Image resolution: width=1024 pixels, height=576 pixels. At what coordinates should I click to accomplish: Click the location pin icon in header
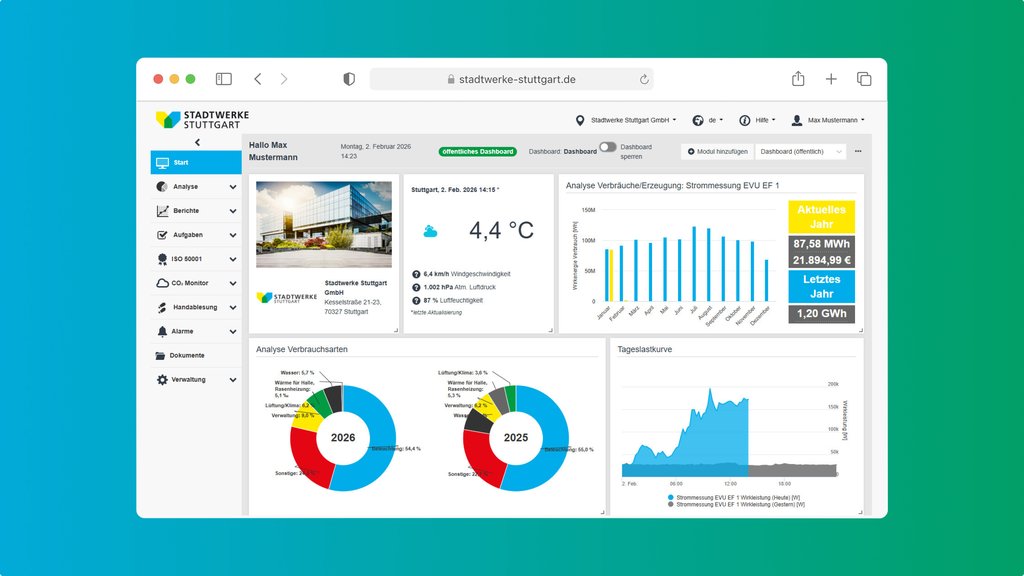[579, 120]
